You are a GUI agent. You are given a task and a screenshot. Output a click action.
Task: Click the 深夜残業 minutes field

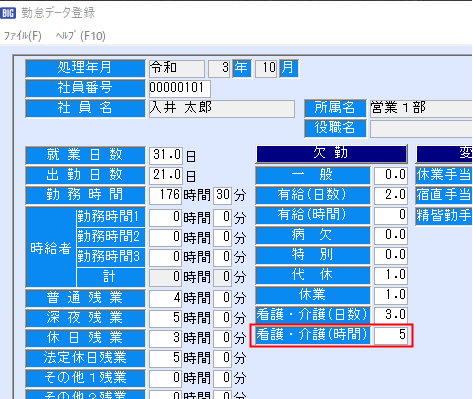[223, 318]
